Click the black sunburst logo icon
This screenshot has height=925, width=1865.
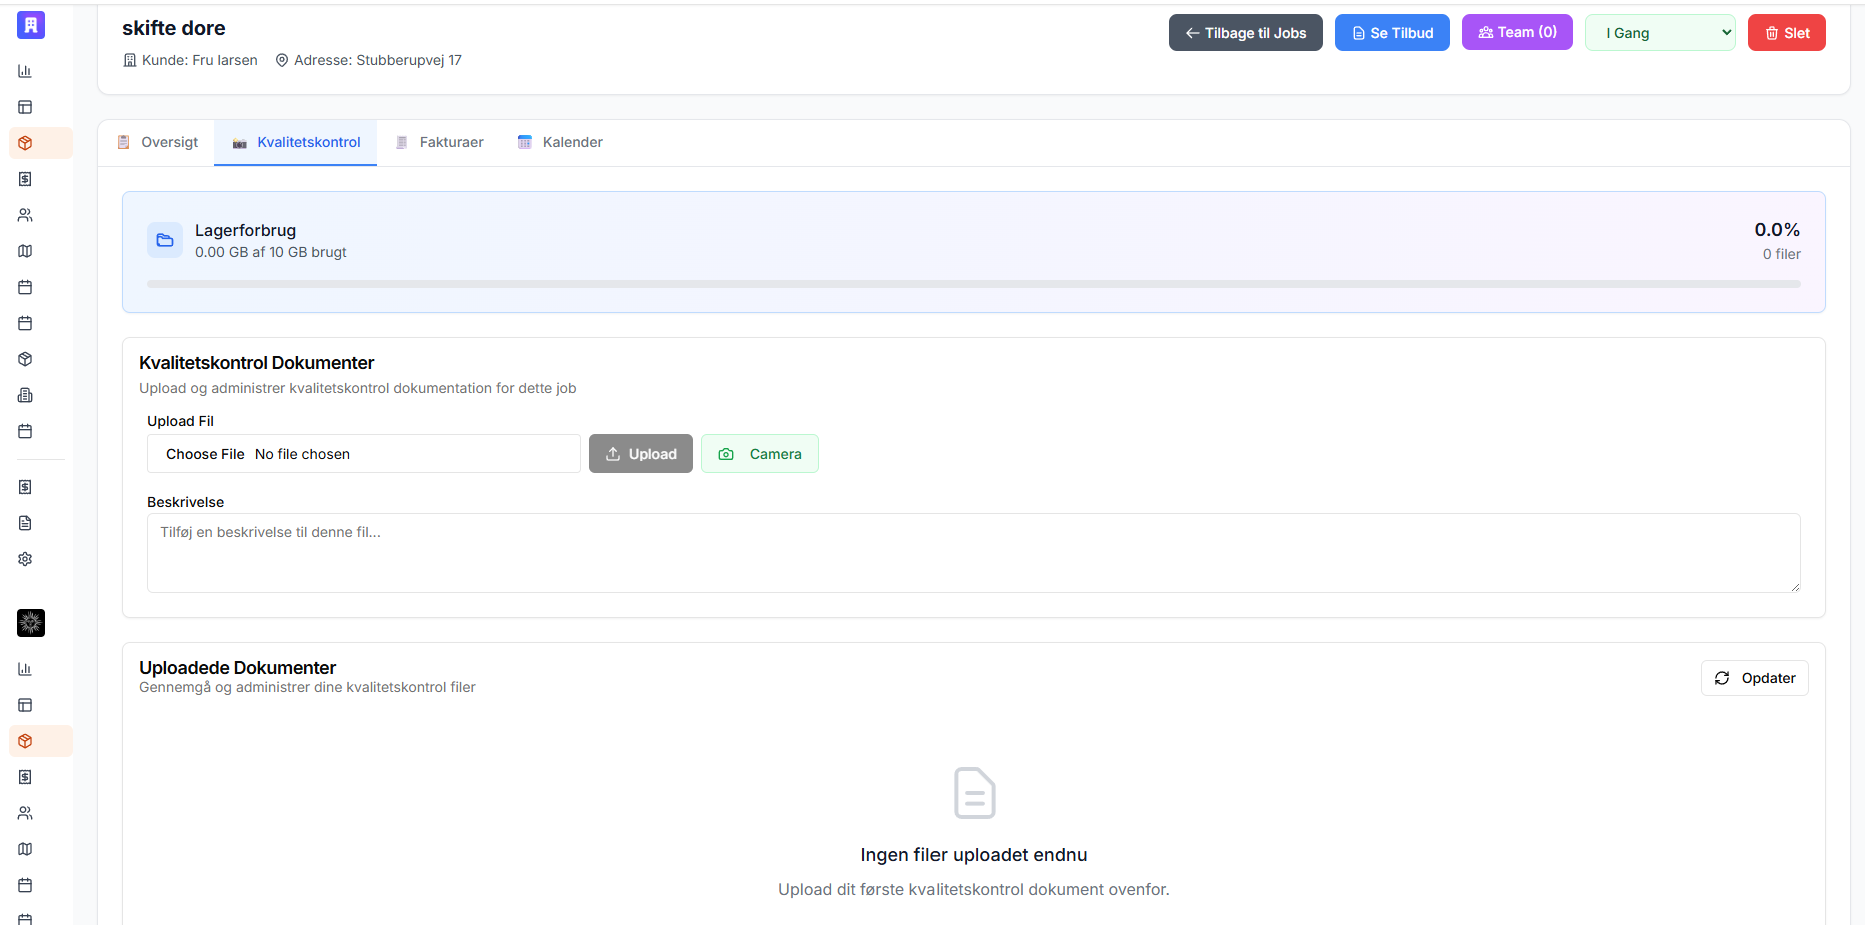pos(31,623)
